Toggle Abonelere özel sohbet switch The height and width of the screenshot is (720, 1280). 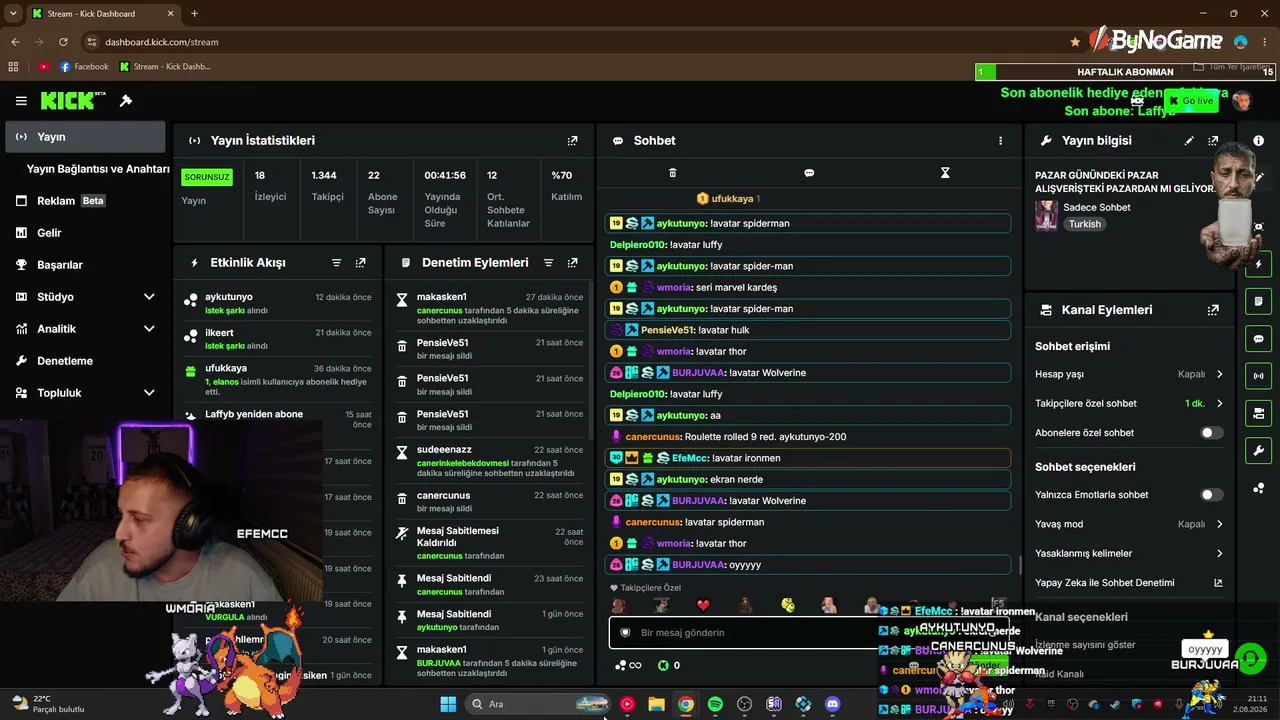point(1211,433)
